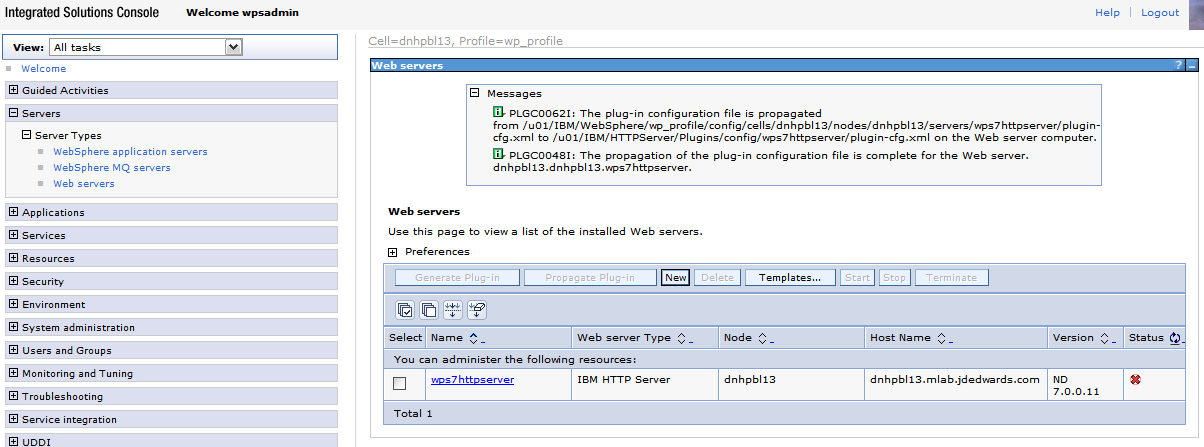
Task: Show the filter view icon
Action: coord(453,310)
